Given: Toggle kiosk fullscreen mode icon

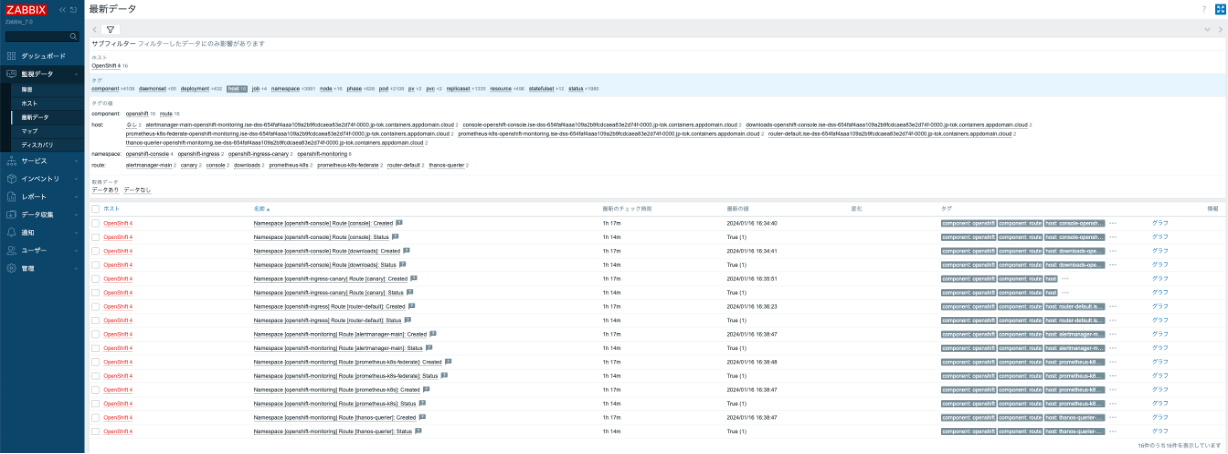Looking at the screenshot, I should [1219, 8].
